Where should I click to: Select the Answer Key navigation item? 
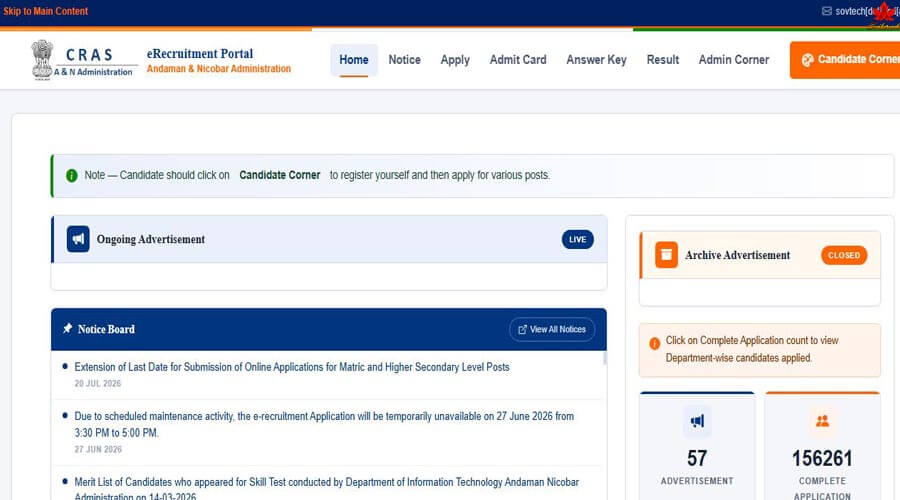point(596,60)
